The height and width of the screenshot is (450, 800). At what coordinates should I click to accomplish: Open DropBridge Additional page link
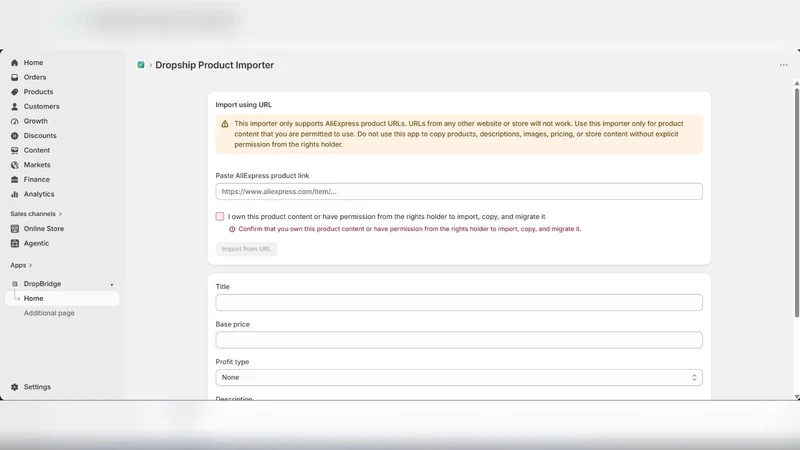(49, 313)
